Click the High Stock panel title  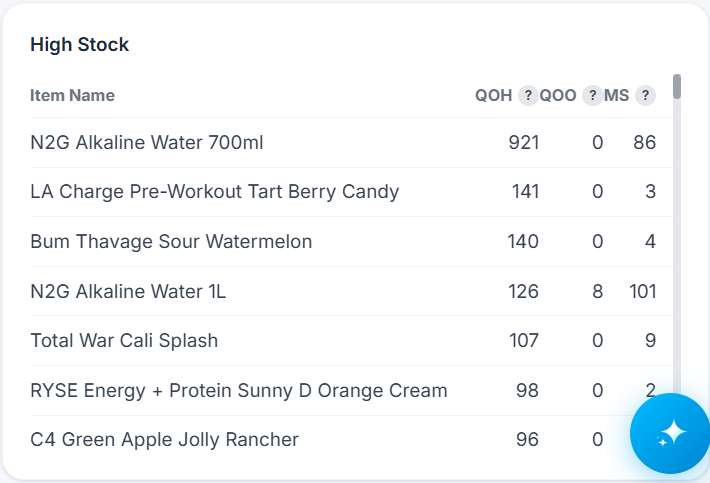[x=80, y=44]
